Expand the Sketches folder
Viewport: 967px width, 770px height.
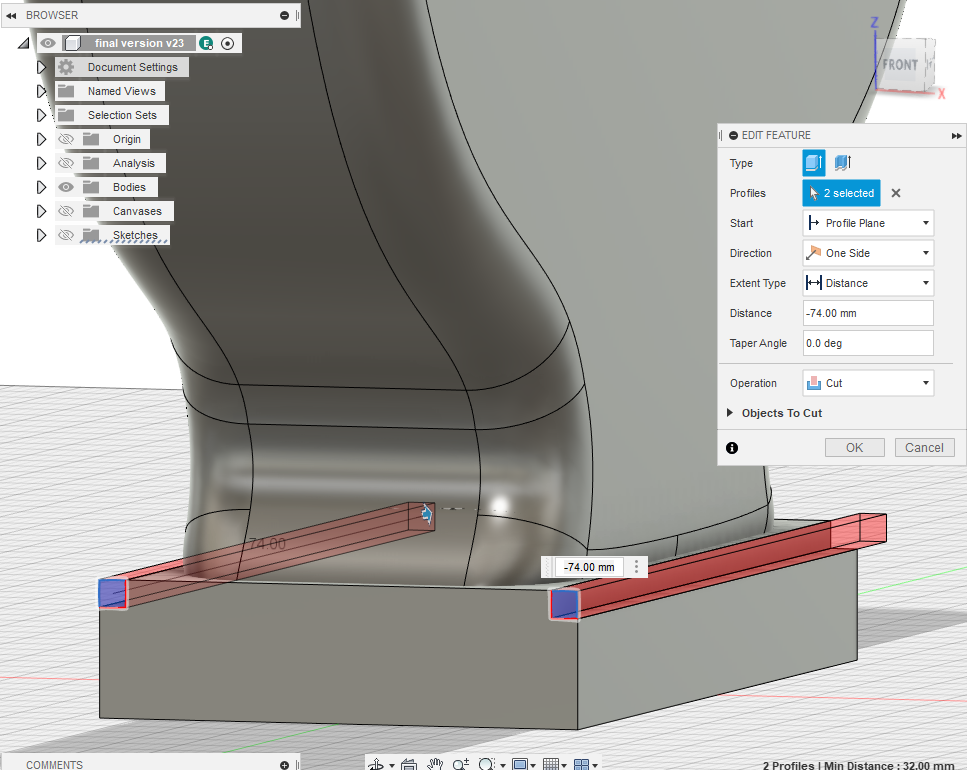(x=41, y=236)
